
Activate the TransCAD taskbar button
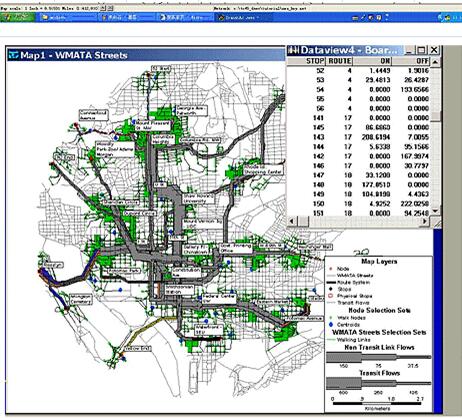point(242,17)
